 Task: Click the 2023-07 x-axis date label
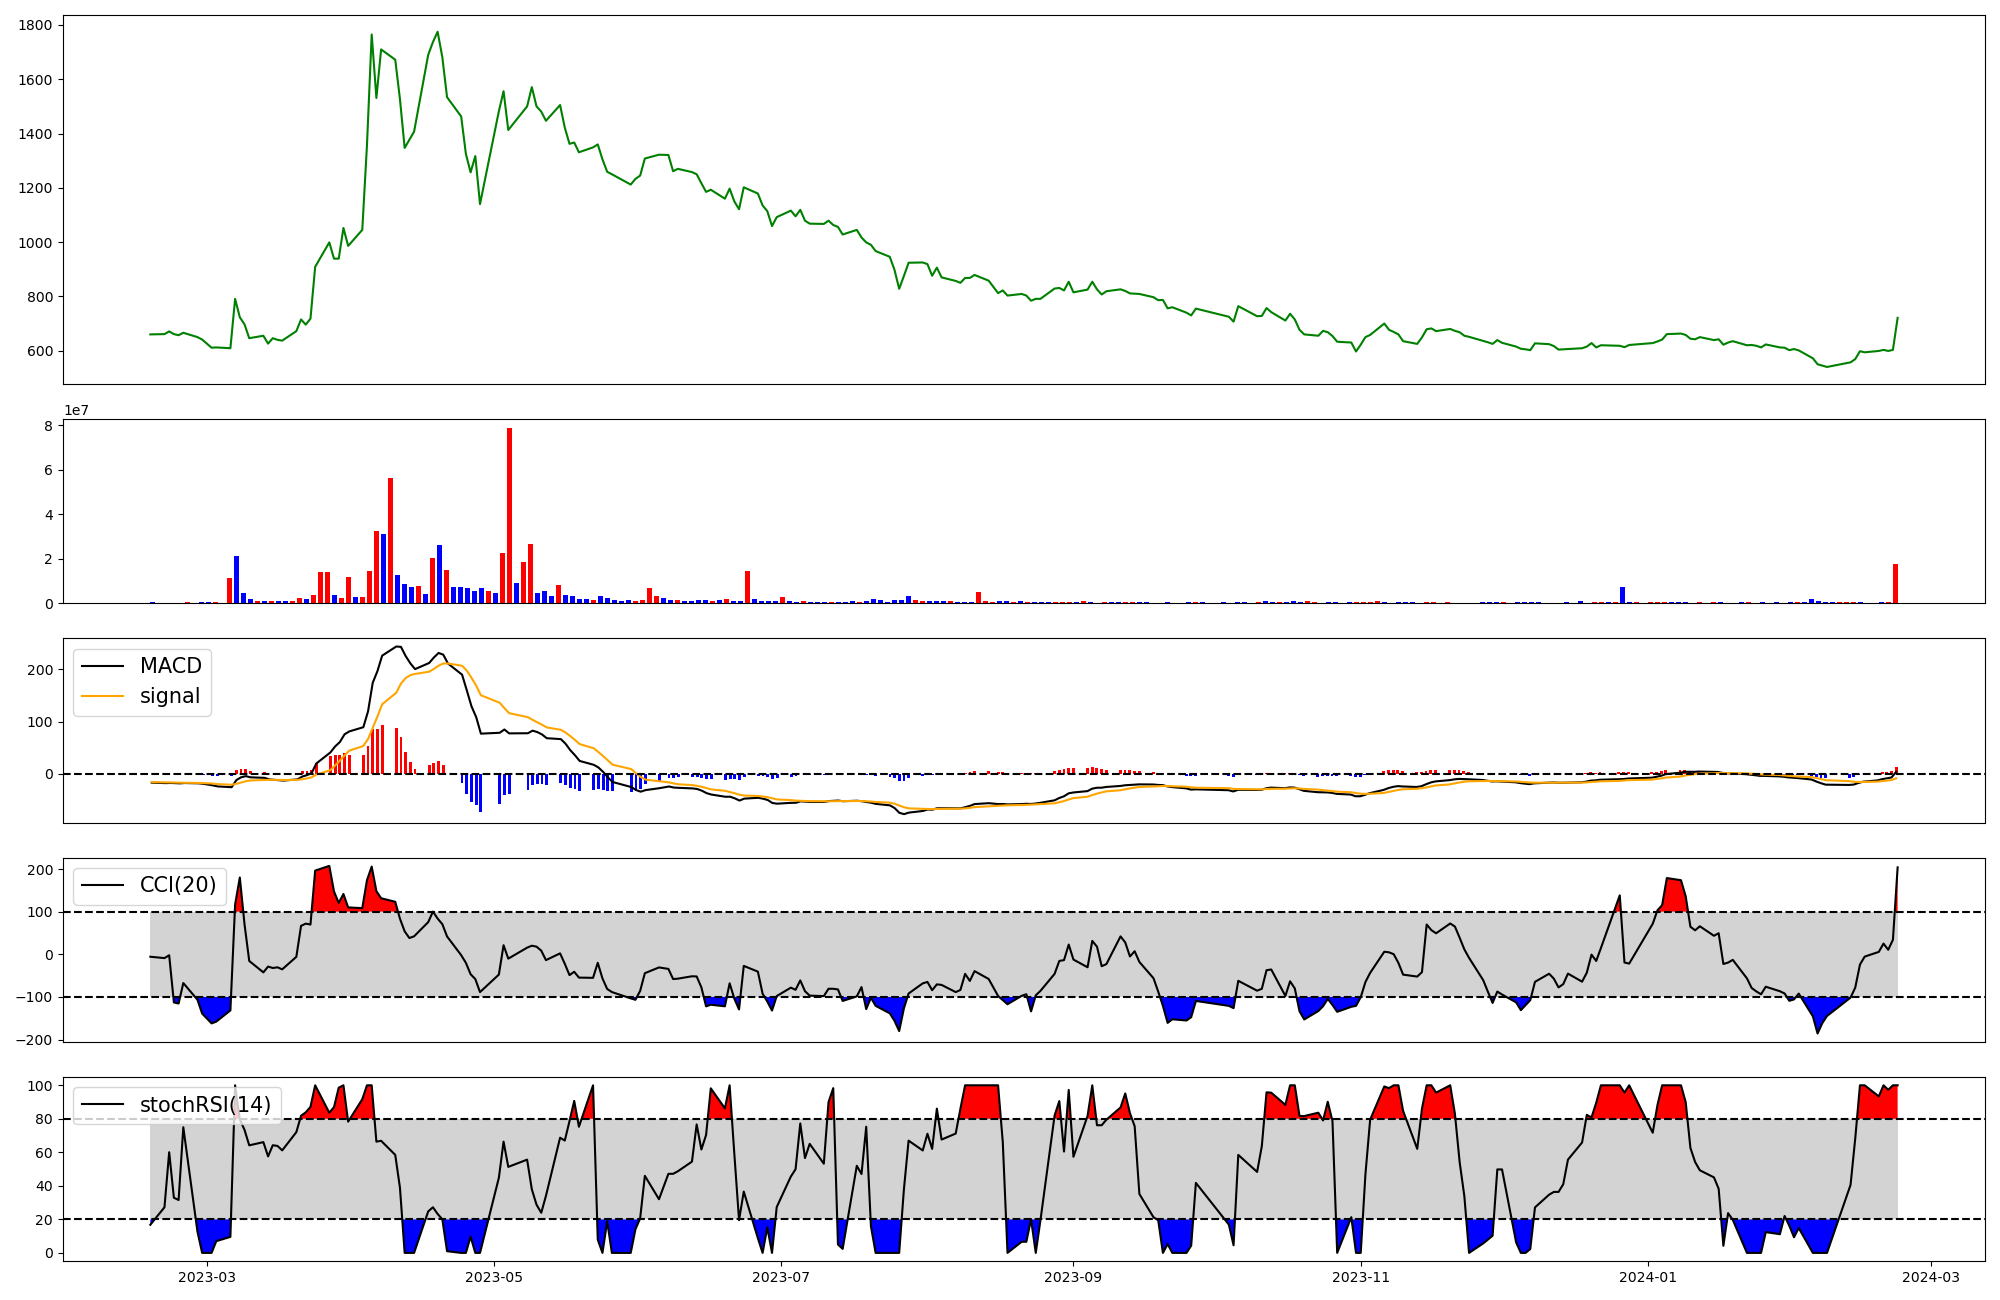pyautogui.click(x=780, y=1277)
